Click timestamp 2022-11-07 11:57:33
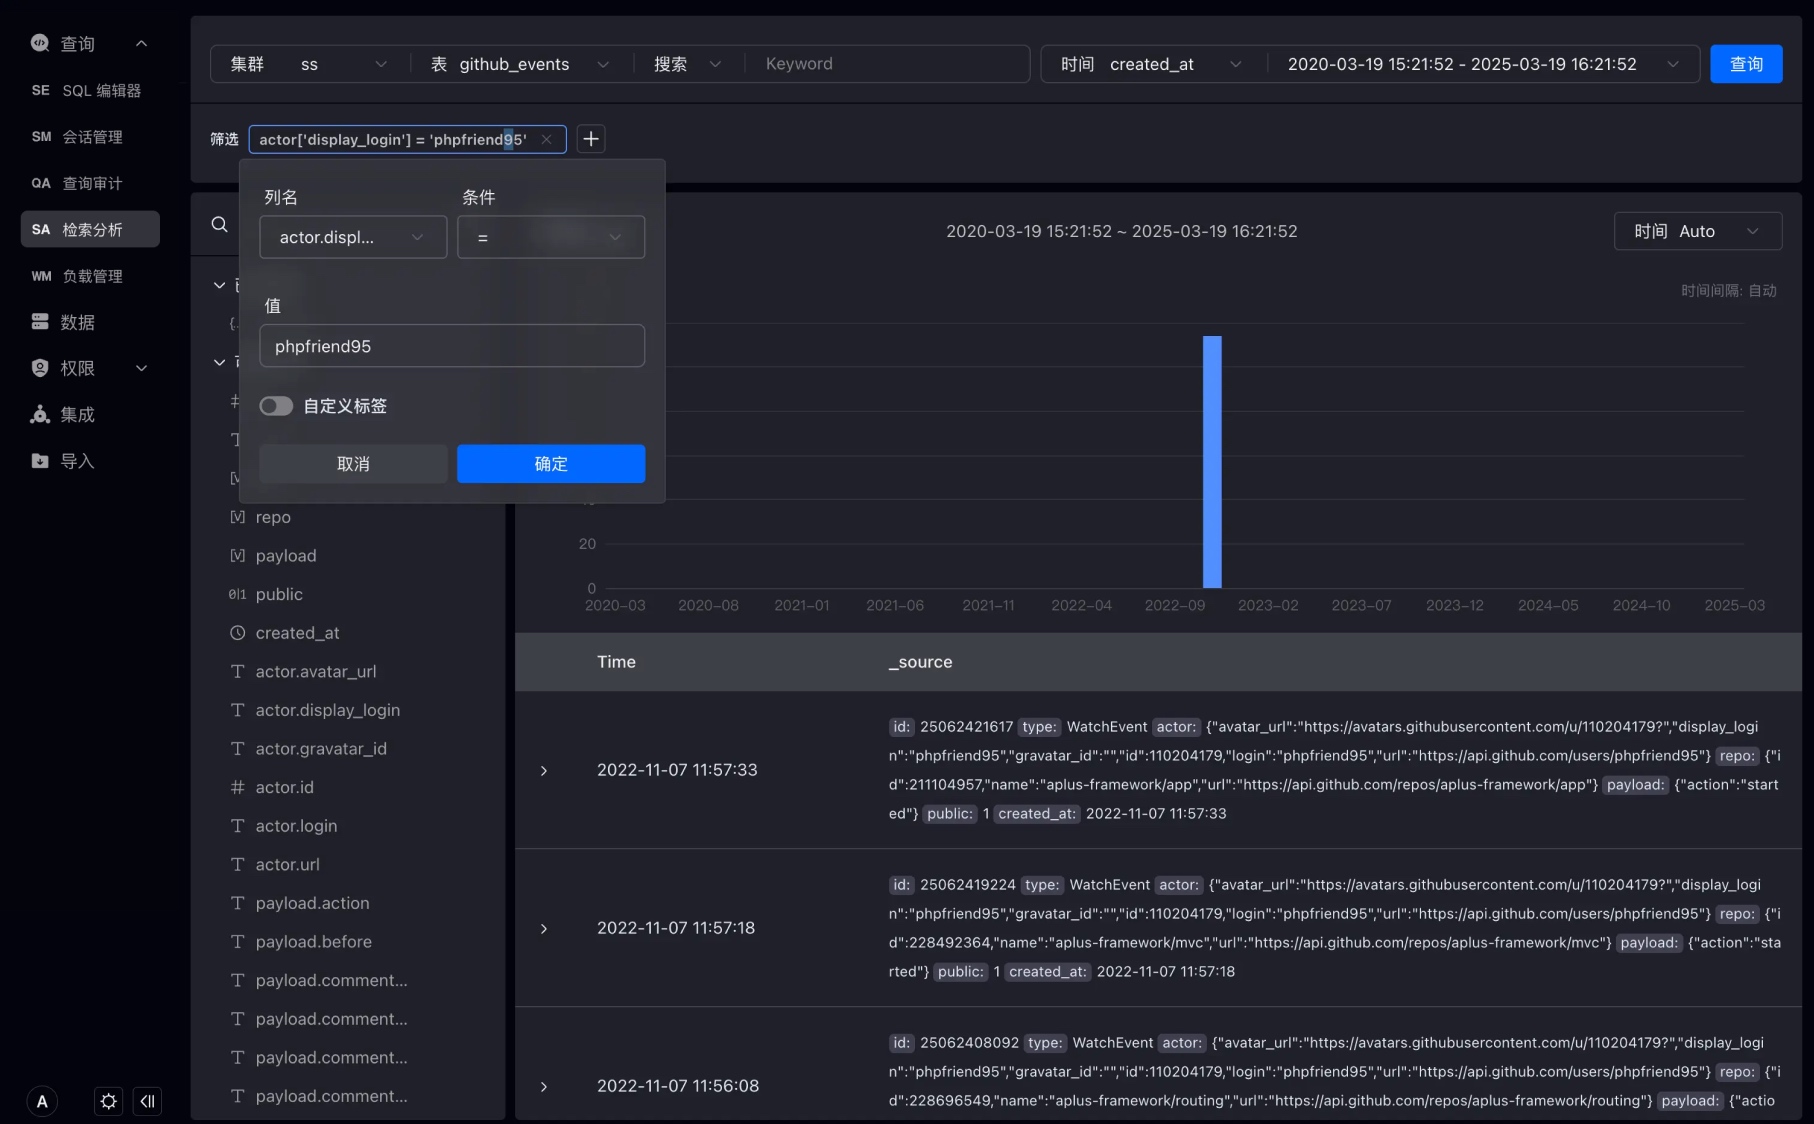 [677, 770]
